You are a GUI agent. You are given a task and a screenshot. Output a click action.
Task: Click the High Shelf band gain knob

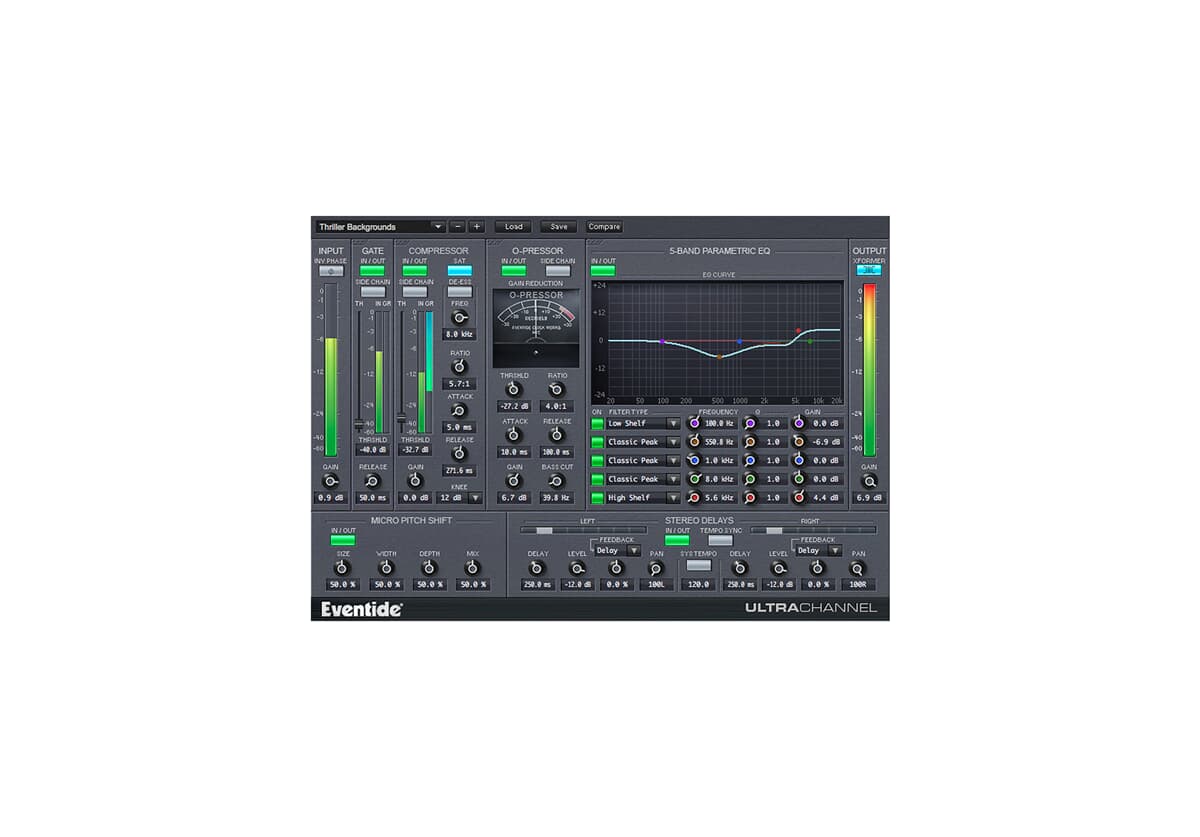(800, 496)
